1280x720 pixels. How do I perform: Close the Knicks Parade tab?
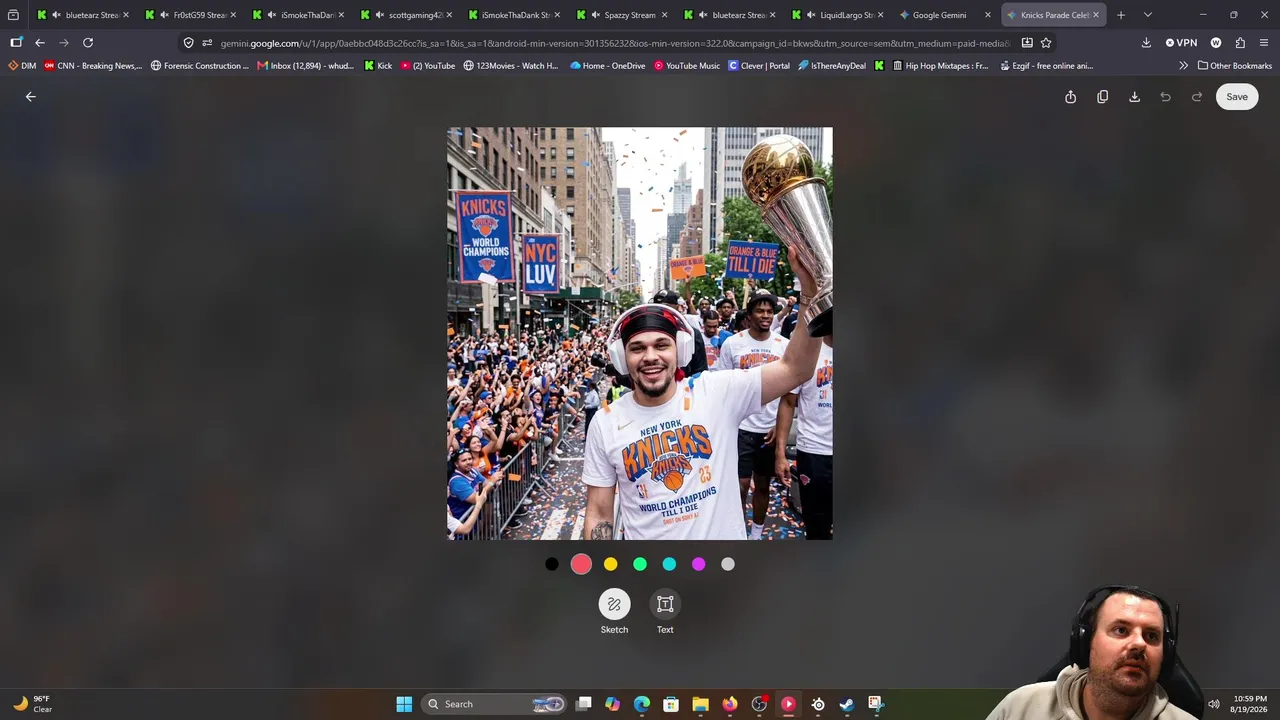[x=1096, y=15]
